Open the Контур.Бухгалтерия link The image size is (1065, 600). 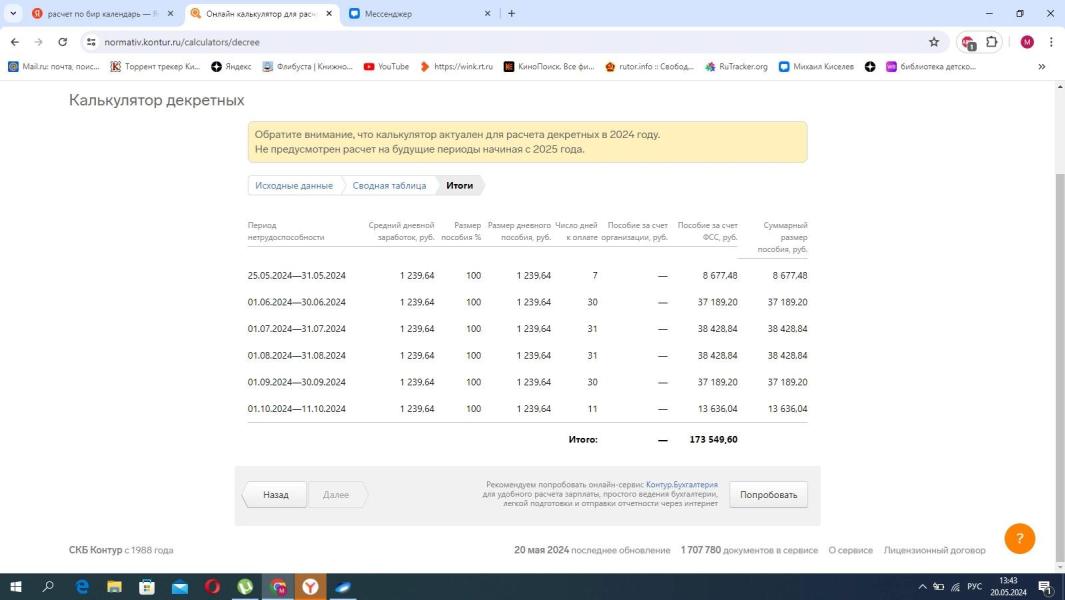[x=681, y=484]
